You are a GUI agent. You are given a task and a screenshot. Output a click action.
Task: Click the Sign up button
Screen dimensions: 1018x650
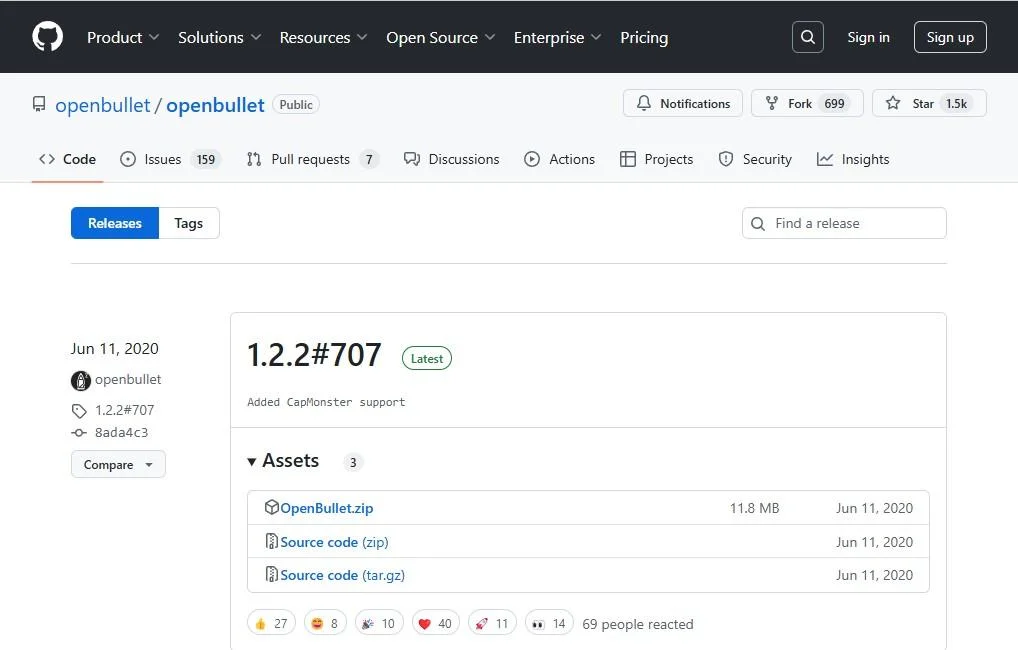[x=950, y=37]
